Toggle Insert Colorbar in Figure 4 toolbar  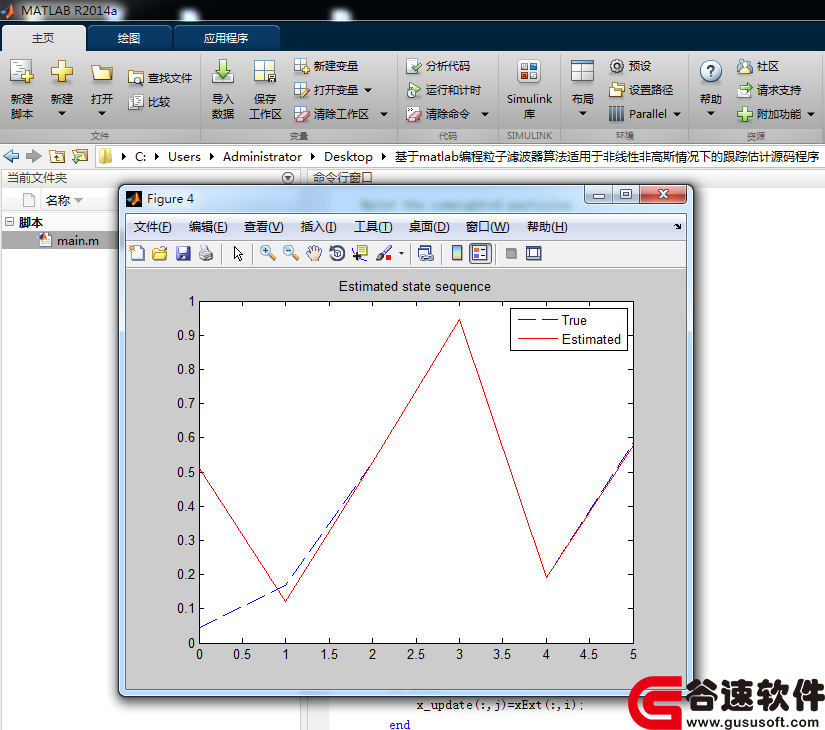[x=457, y=253]
